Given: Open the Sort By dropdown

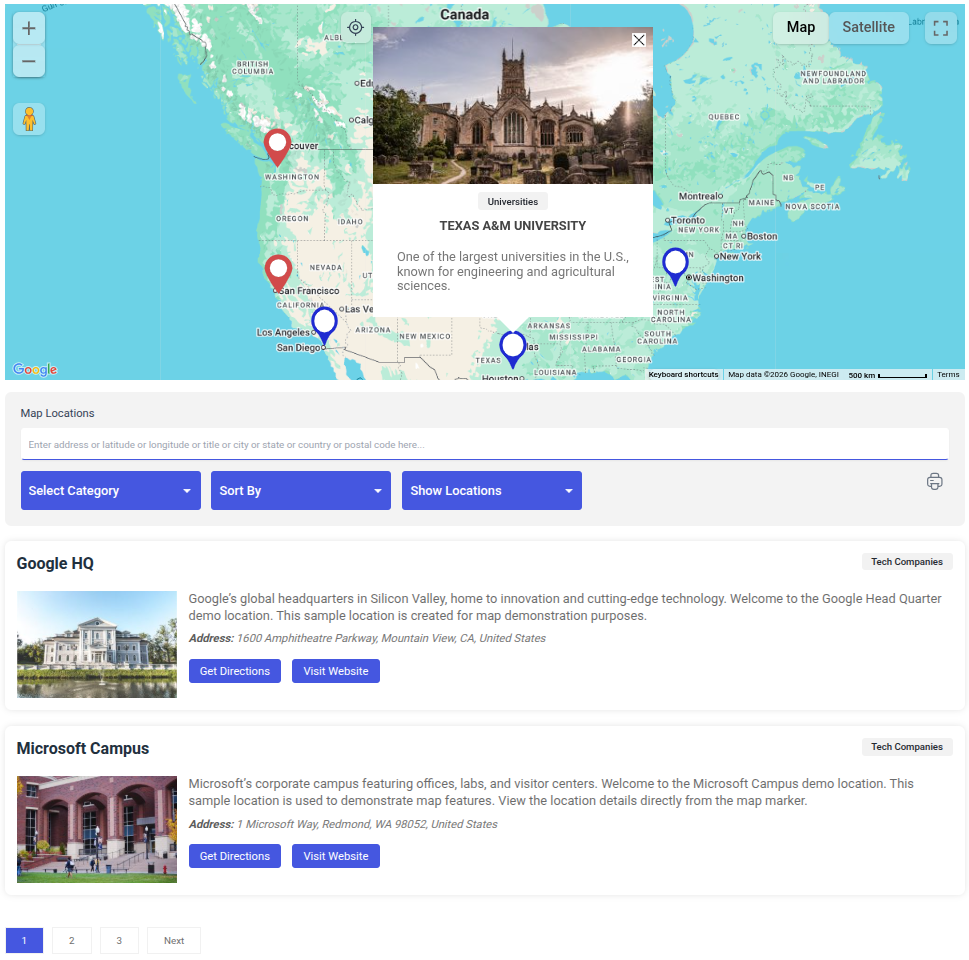Looking at the screenshot, I should [x=301, y=491].
